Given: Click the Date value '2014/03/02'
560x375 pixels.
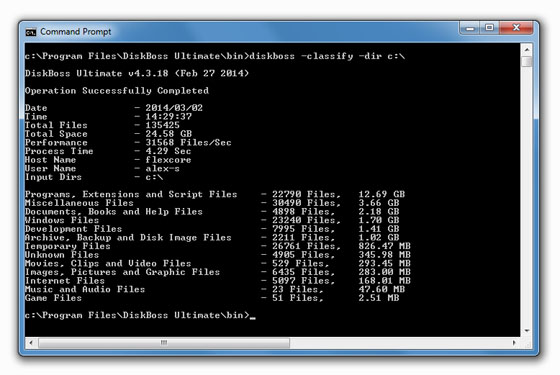Looking at the screenshot, I should pos(174,108).
